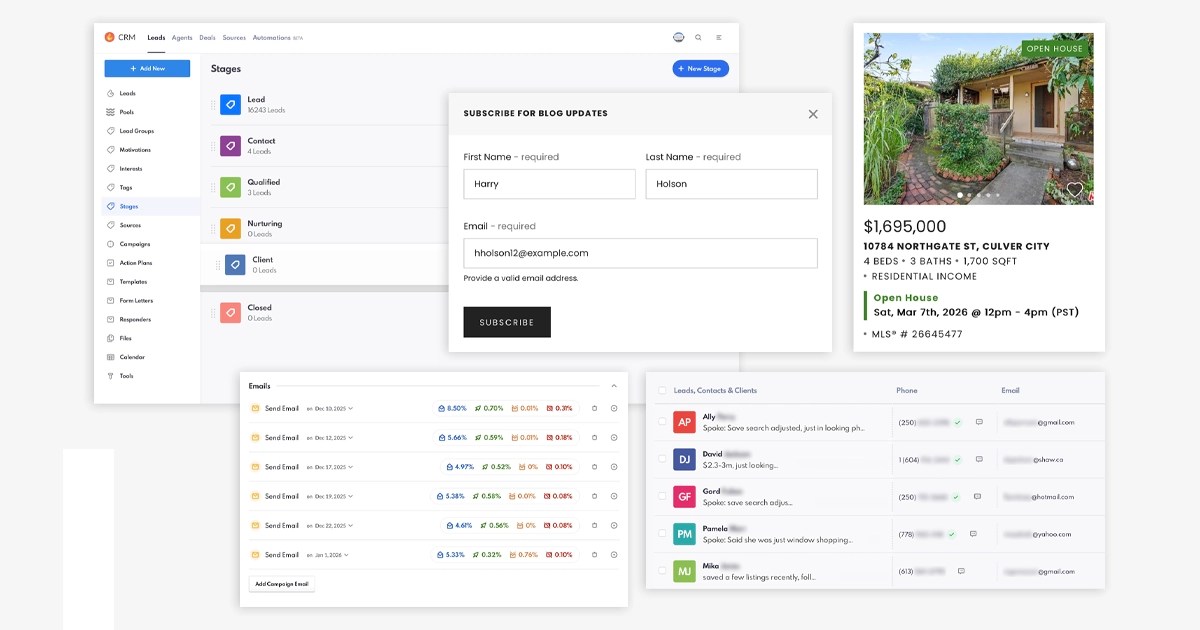Click the circle options icon on Dec 10 email row
1200x630 pixels.
coord(614,408)
